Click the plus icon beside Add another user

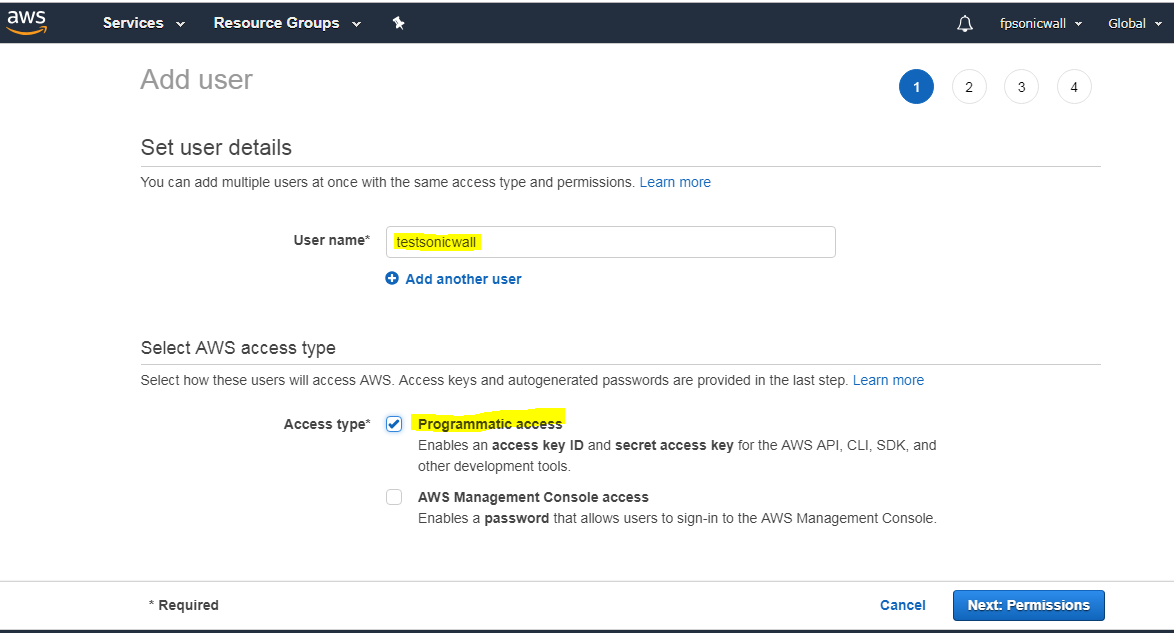pyautogui.click(x=392, y=279)
